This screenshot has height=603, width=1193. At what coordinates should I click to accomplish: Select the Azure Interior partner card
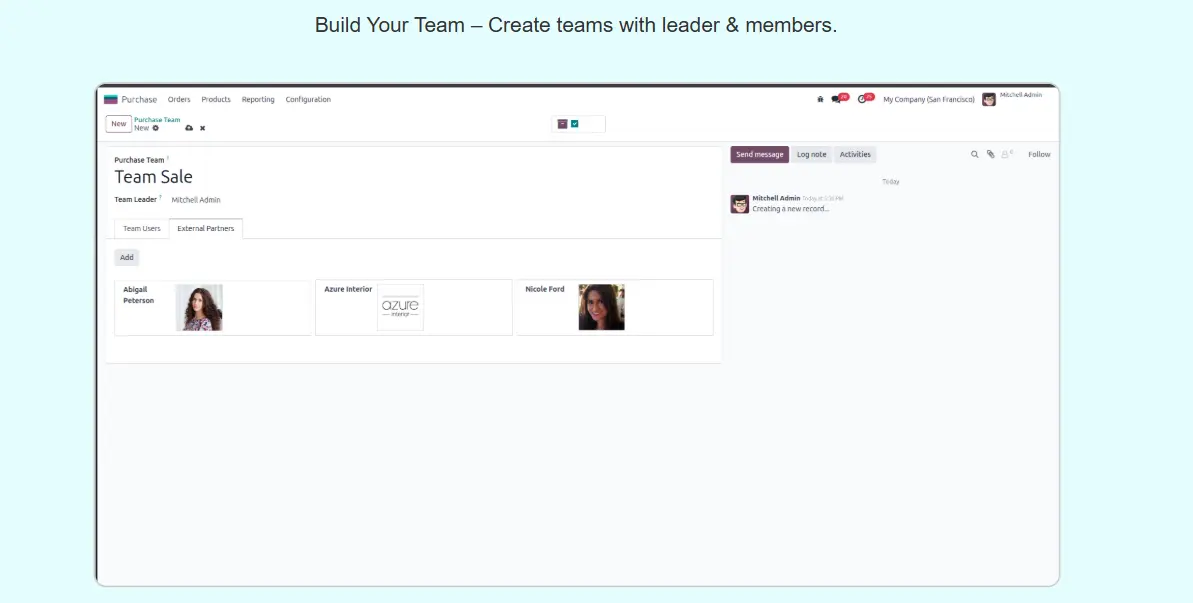(413, 307)
